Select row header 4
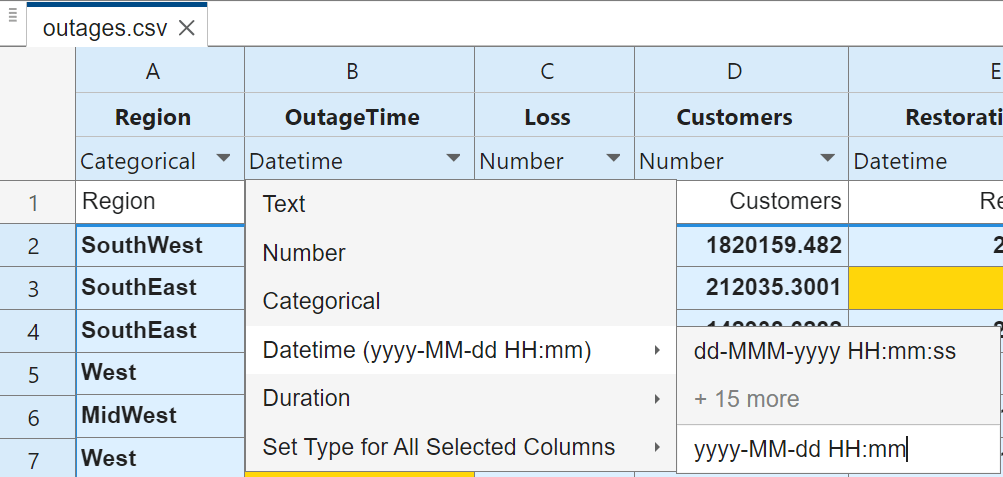 [38, 331]
